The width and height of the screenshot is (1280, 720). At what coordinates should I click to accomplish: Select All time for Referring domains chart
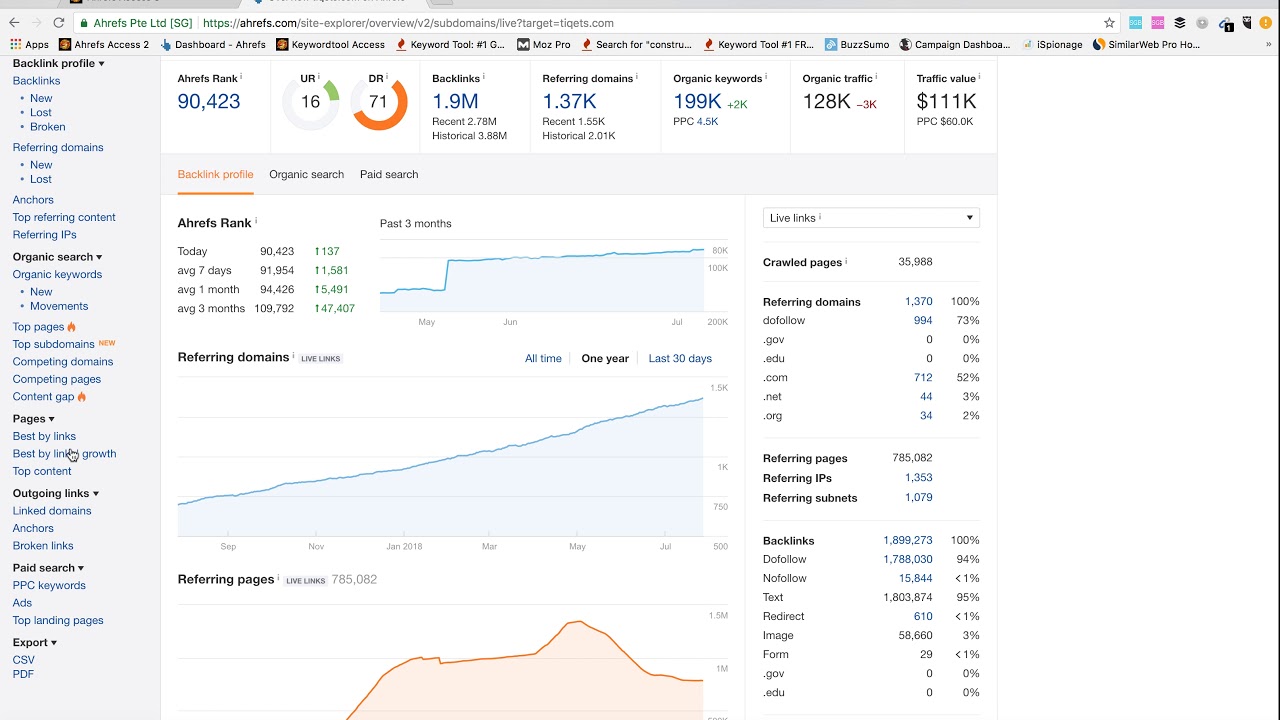[543, 358]
